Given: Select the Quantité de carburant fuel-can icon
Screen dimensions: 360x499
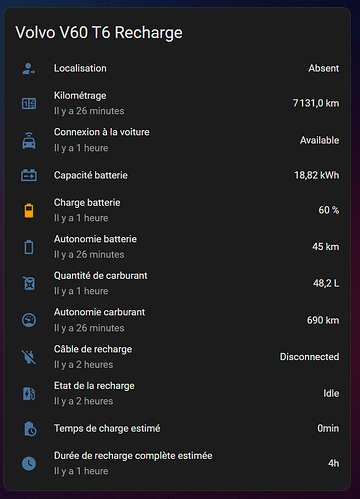Looking at the screenshot, I should tap(29, 284).
